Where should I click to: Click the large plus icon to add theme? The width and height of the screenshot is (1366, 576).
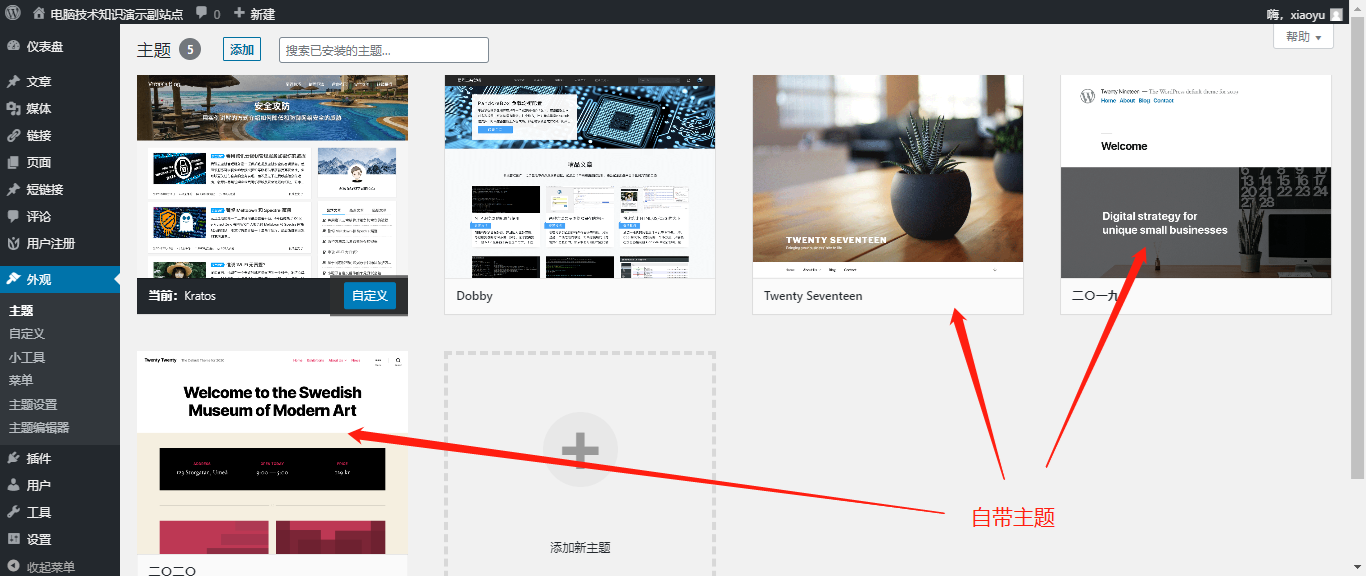pos(580,450)
